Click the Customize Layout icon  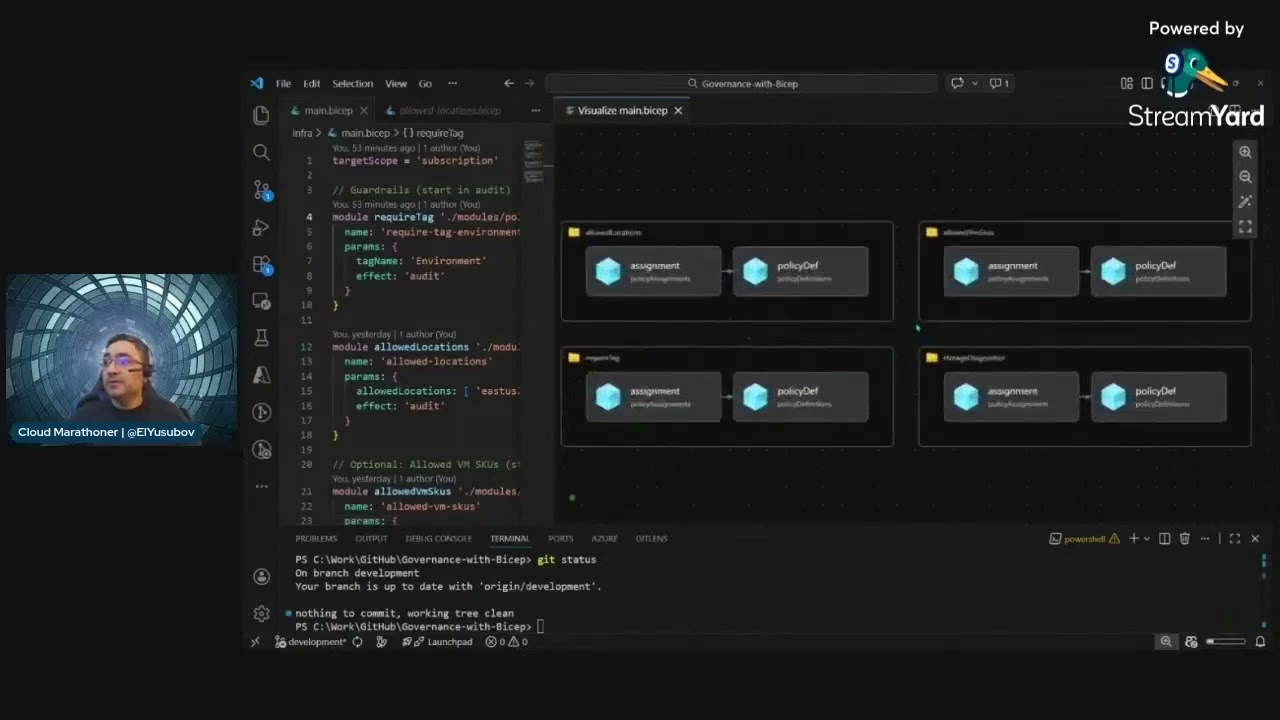(1127, 83)
